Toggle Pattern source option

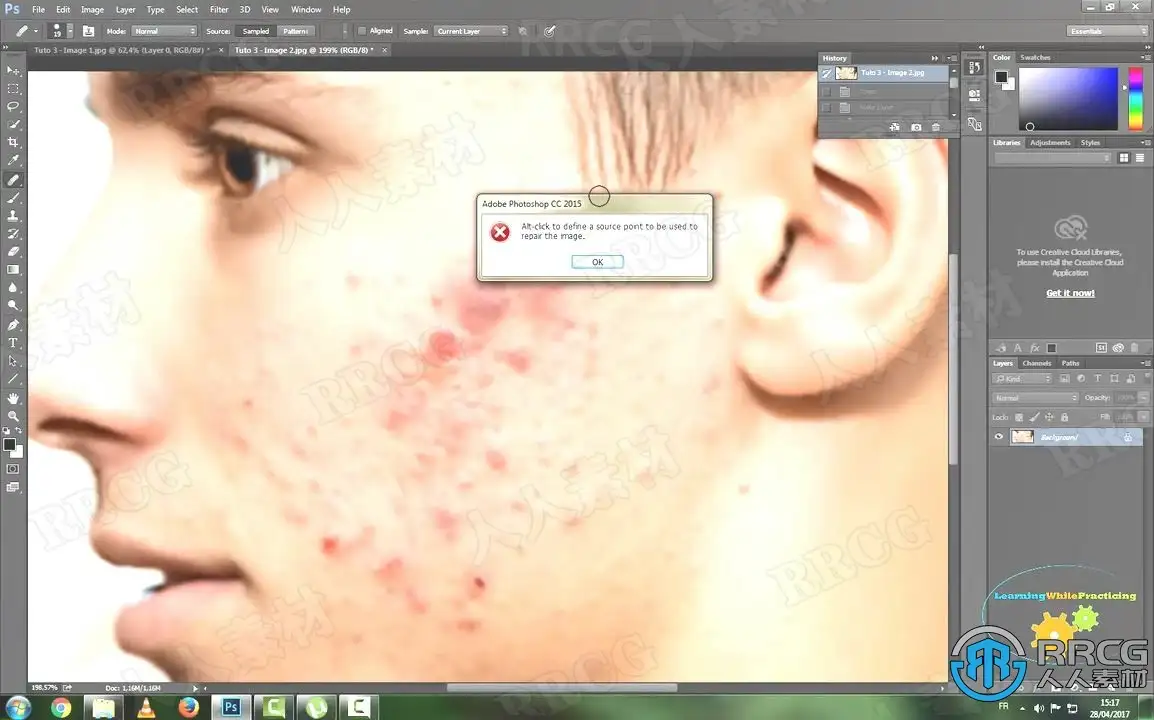[296, 31]
